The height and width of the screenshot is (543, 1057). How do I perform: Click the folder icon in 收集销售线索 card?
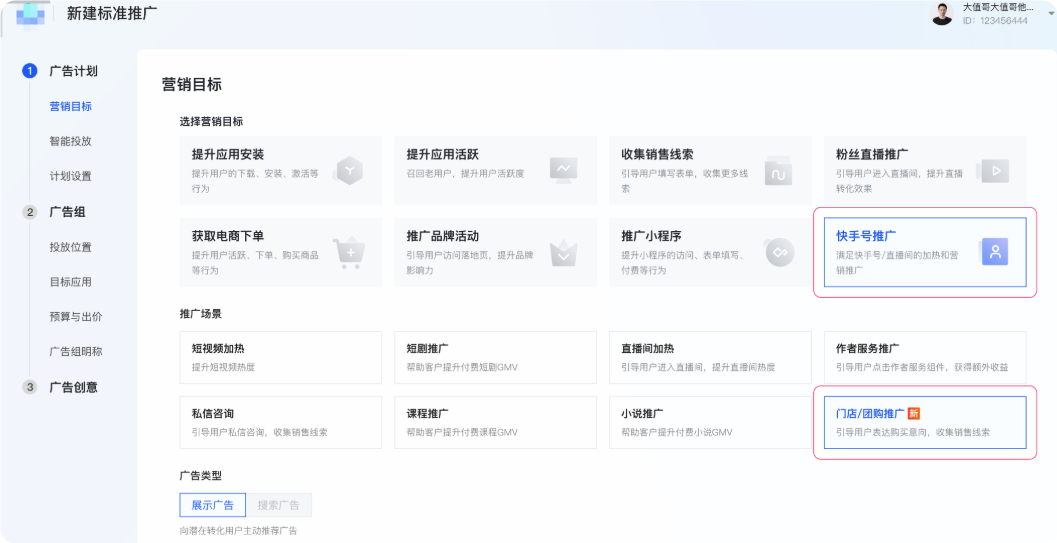pyautogui.click(x=779, y=172)
